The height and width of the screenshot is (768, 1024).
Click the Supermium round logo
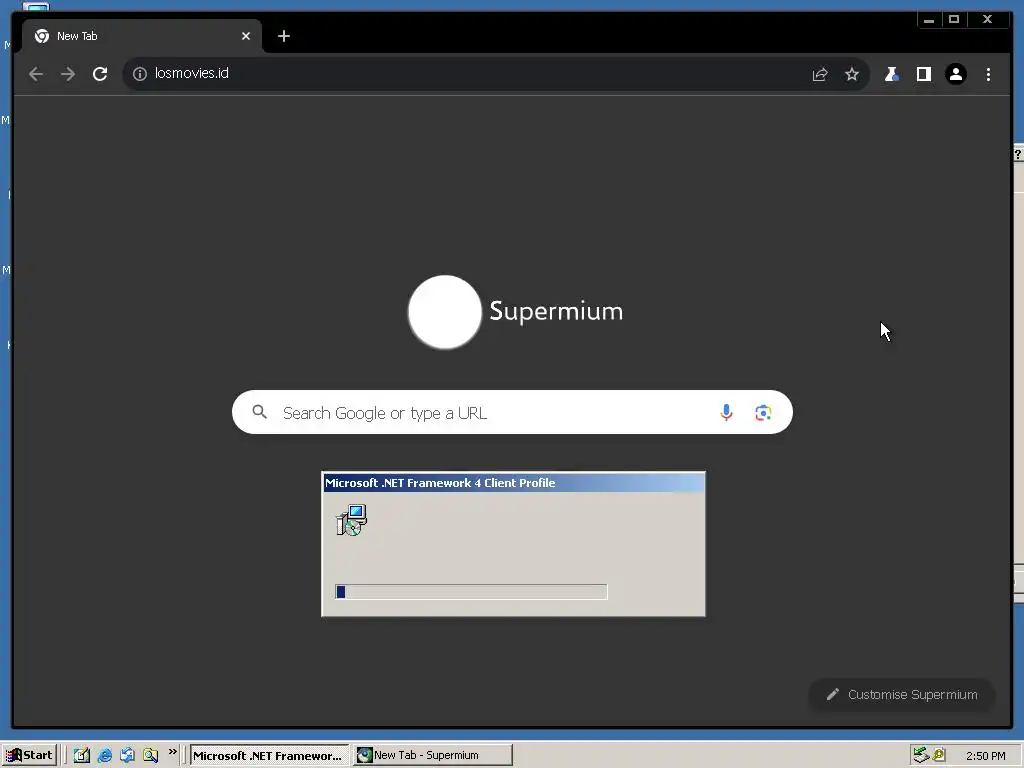pyautogui.click(x=445, y=312)
